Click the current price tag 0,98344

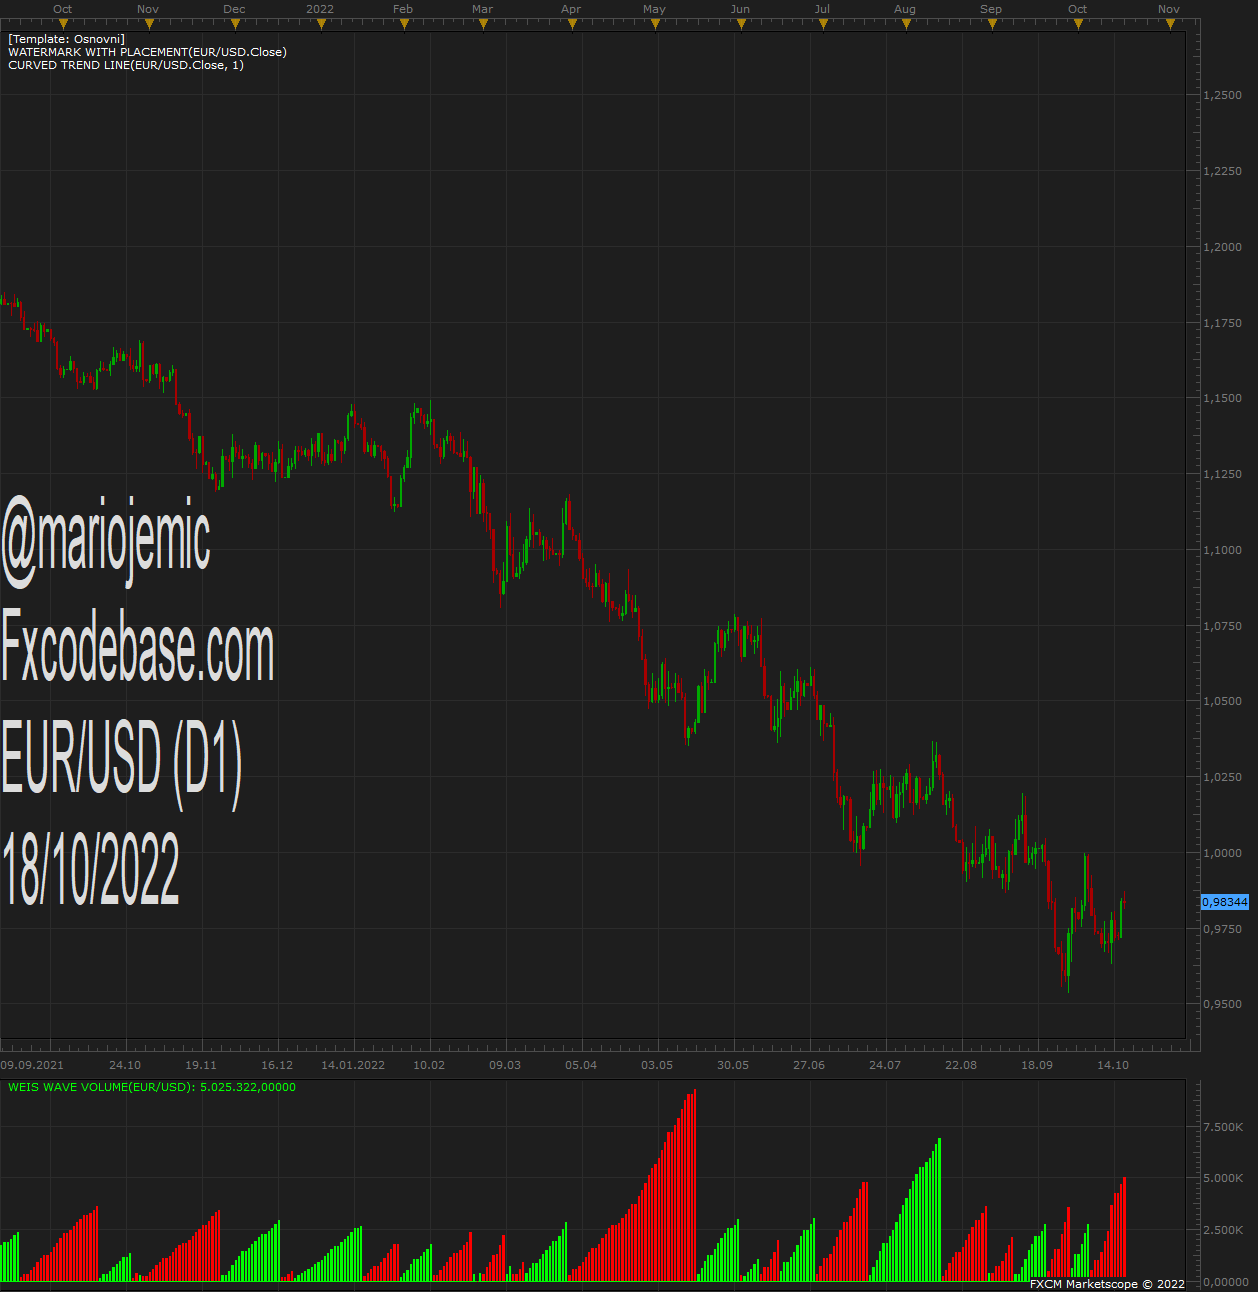[1225, 902]
